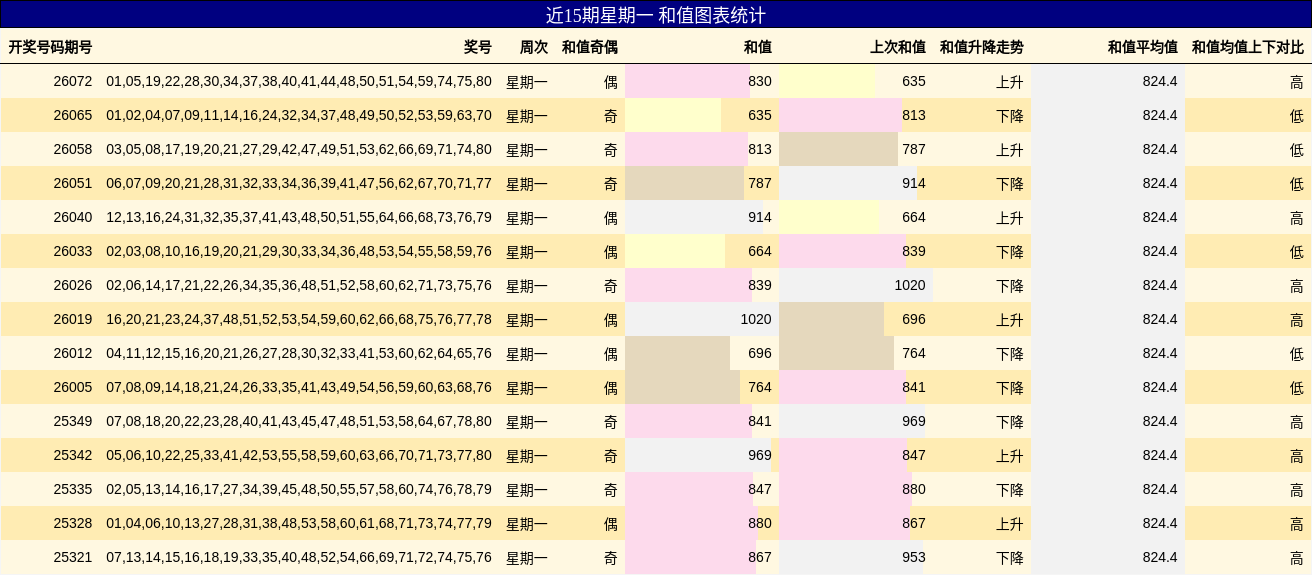This screenshot has width=1312, height=575.
Task: Click the 和值均值上下对比 column header
Action: pyautogui.click(x=1248, y=47)
